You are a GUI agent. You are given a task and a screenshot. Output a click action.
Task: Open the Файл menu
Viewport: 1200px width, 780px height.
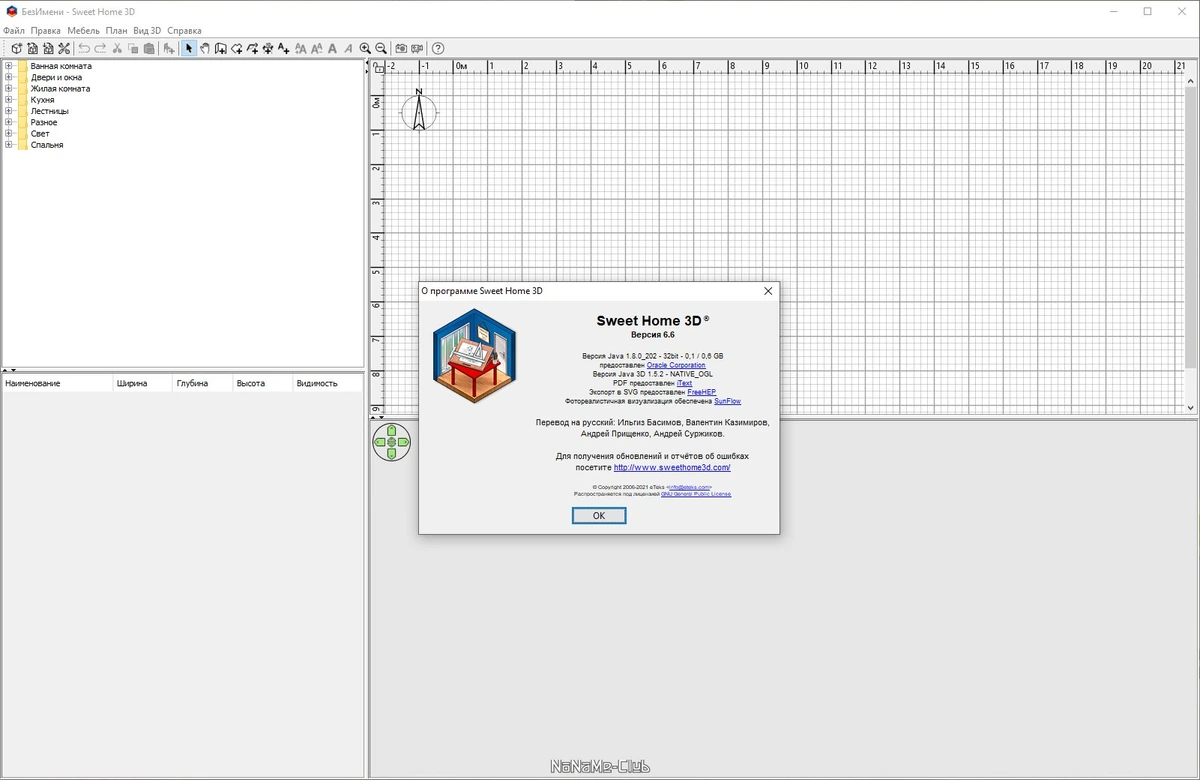pos(14,31)
